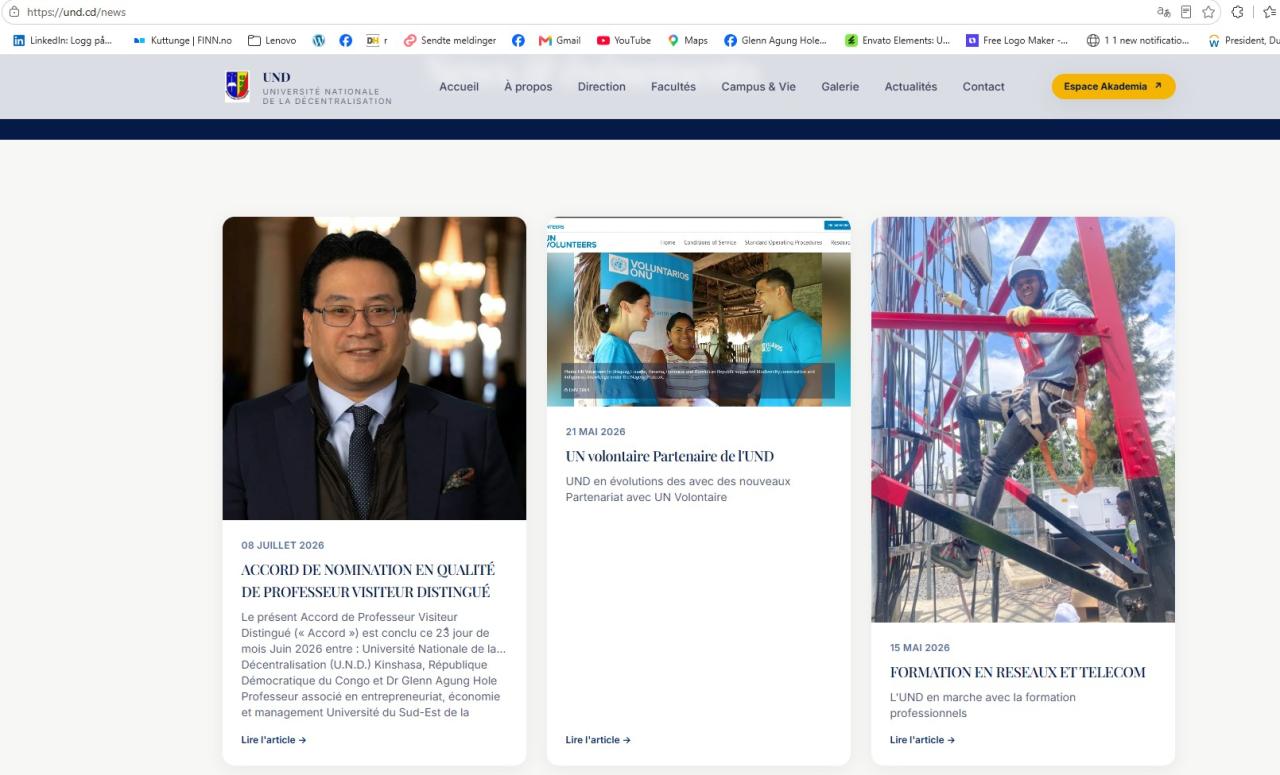Open the portrait photo of visiting professor article
This screenshot has width=1280, height=775.
374,368
